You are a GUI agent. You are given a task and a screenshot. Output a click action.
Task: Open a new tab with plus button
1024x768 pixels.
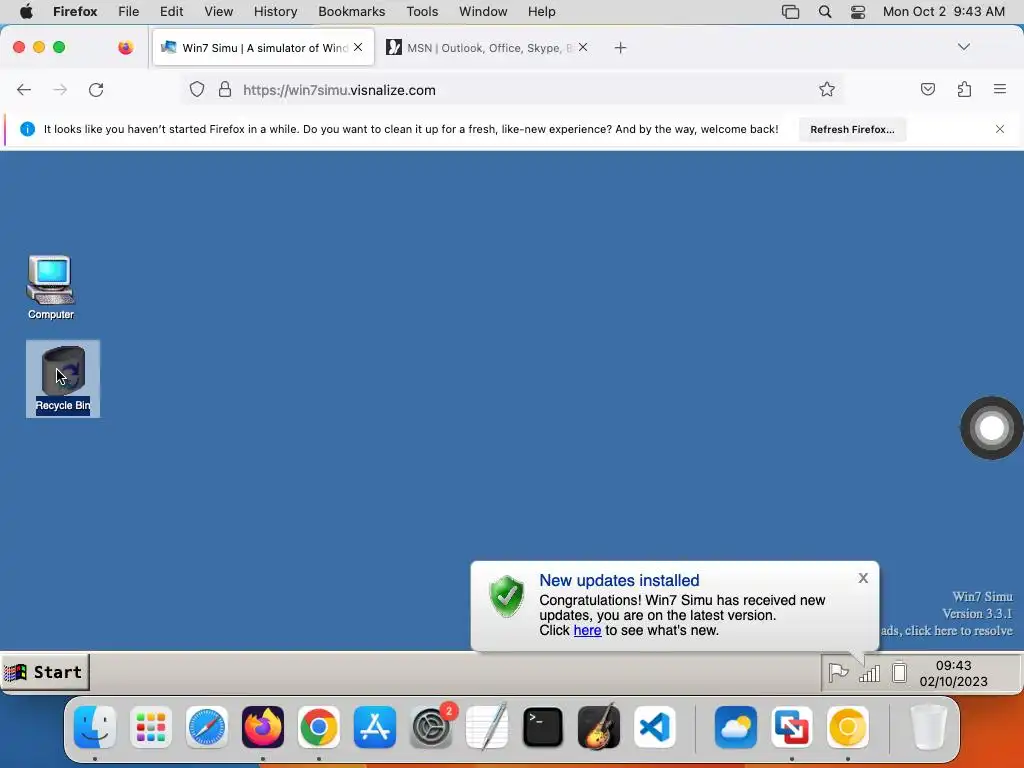(620, 48)
